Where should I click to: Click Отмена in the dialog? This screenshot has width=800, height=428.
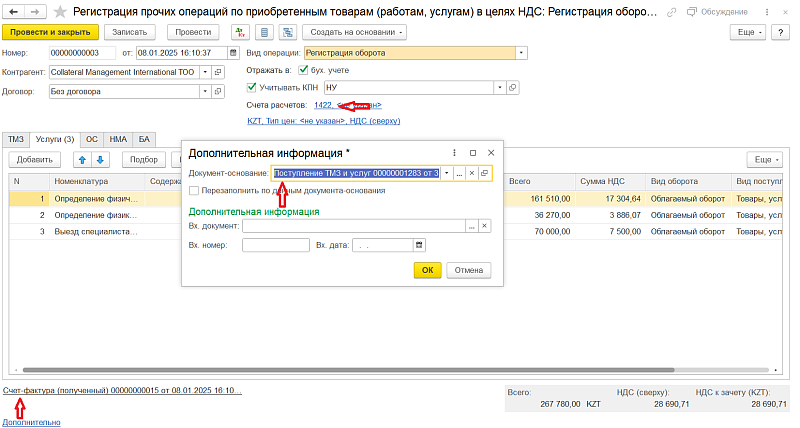468,270
